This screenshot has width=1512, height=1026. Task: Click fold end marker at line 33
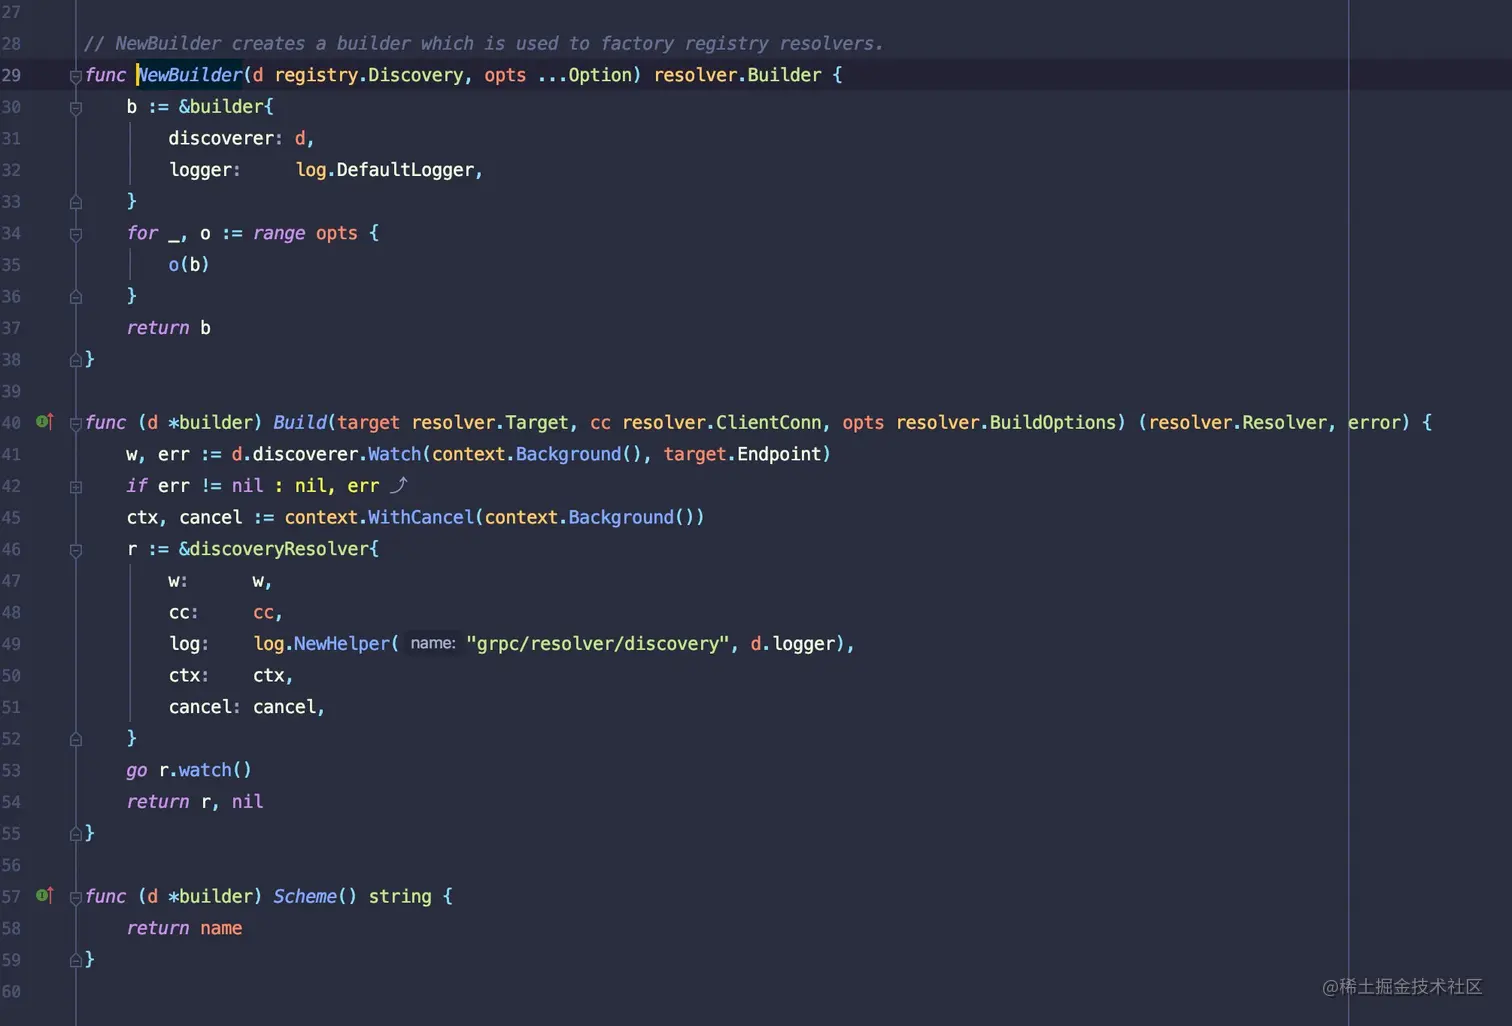coord(76,202)
